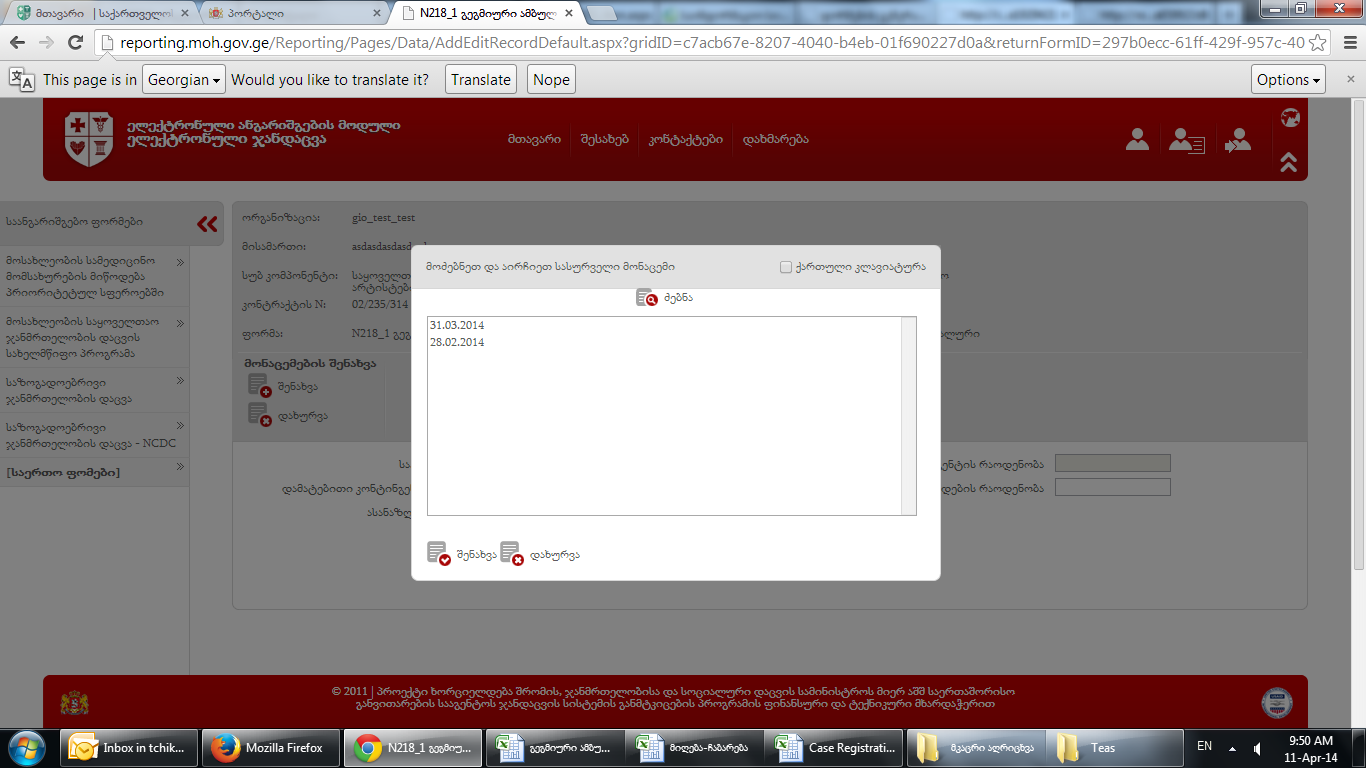Select the 28.02.2014 date entry

click(x=457, y=343)
